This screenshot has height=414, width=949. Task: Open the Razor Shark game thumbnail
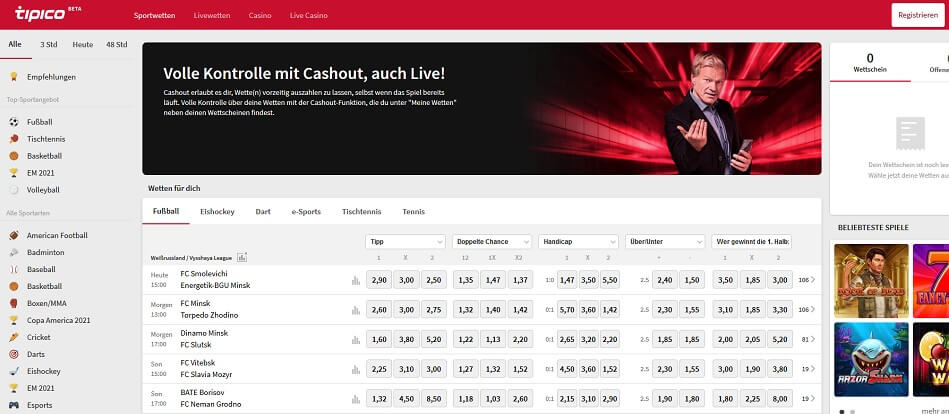(871, 360)
